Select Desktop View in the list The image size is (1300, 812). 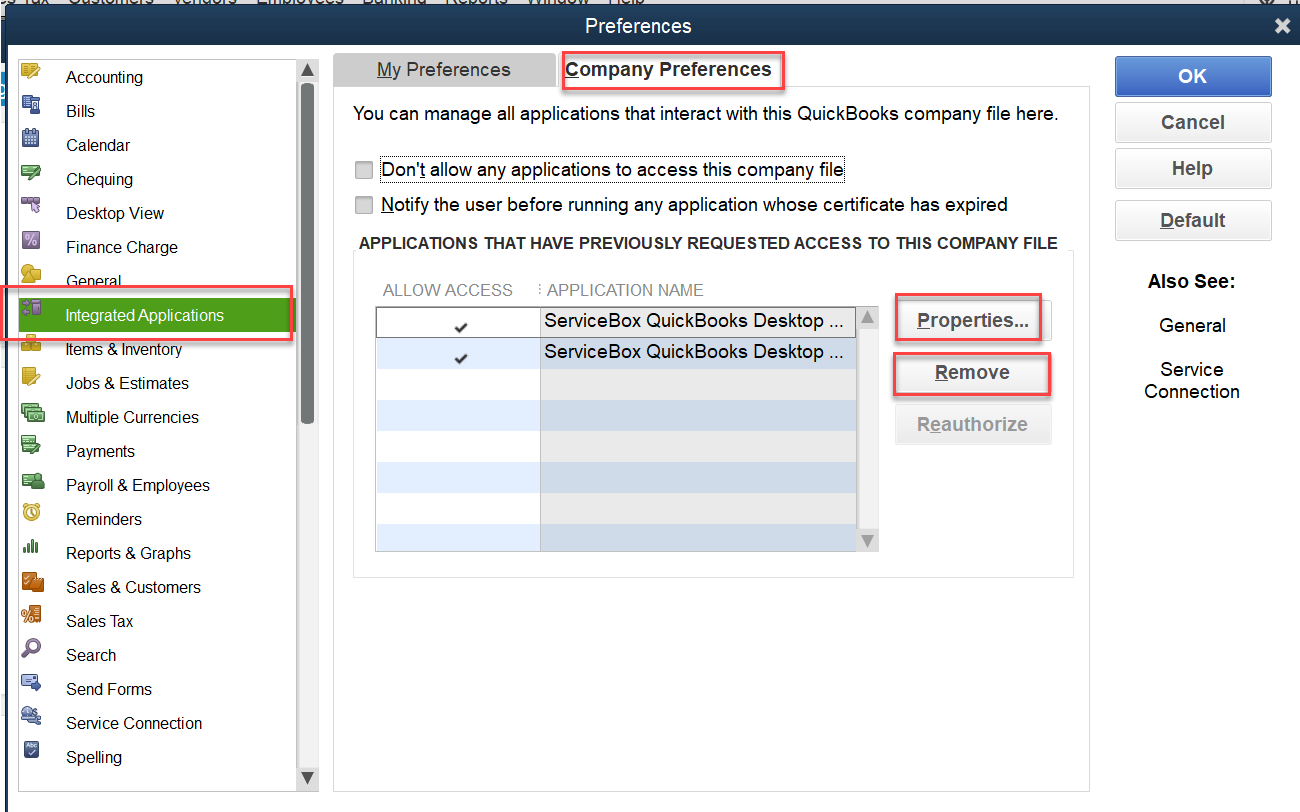pyautogui.click(x=115, y=213)
